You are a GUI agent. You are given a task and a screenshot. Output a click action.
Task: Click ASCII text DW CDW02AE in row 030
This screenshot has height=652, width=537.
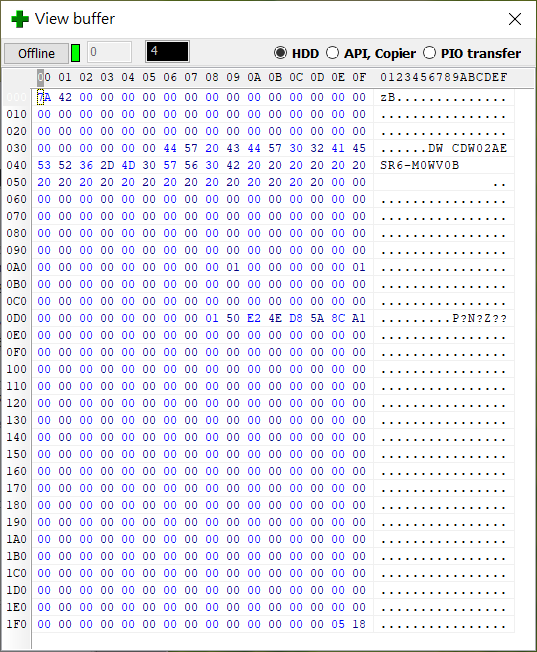tap(468, 148)
